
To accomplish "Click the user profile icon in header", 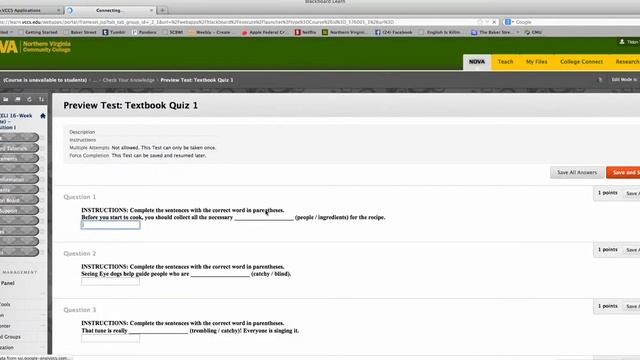I will pyautogui.click(x=622, y=42).
